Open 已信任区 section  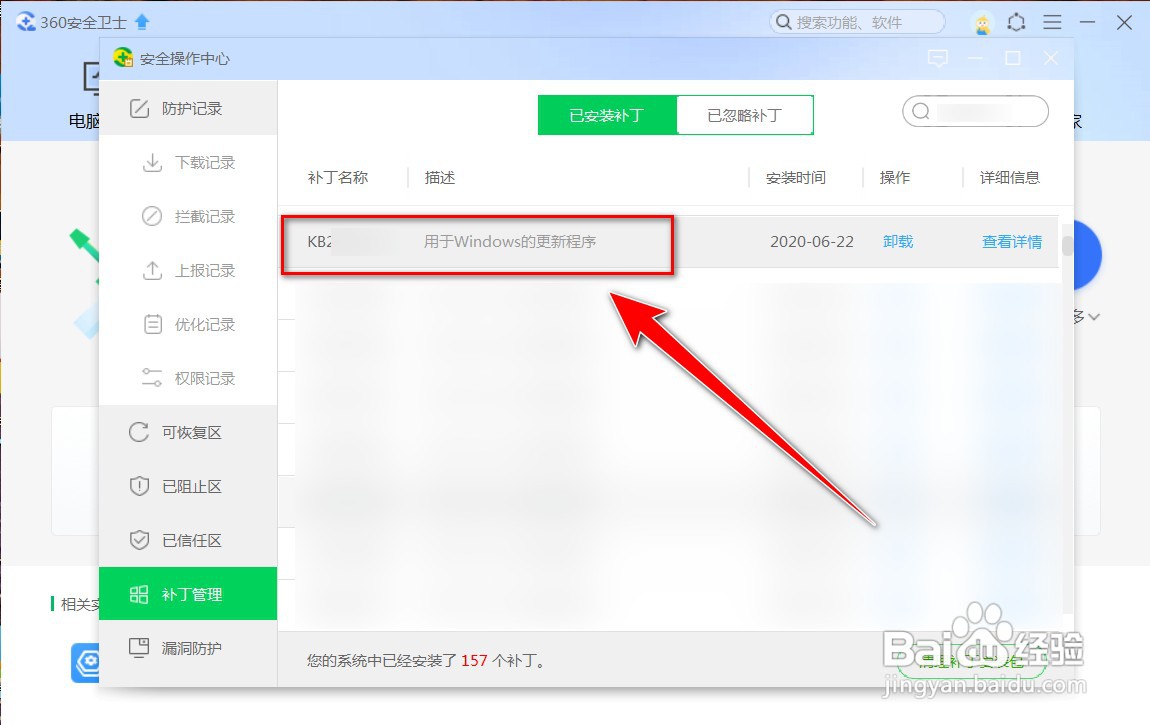[x=188, y=540]
